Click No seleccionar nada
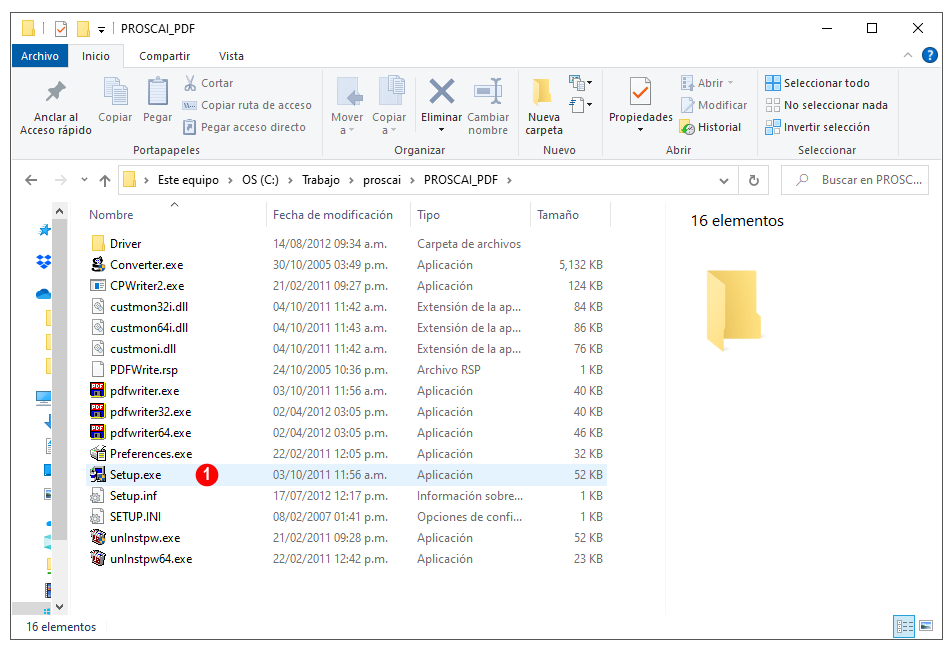Screen dimensions: 950x647 (x=826, y=105)
